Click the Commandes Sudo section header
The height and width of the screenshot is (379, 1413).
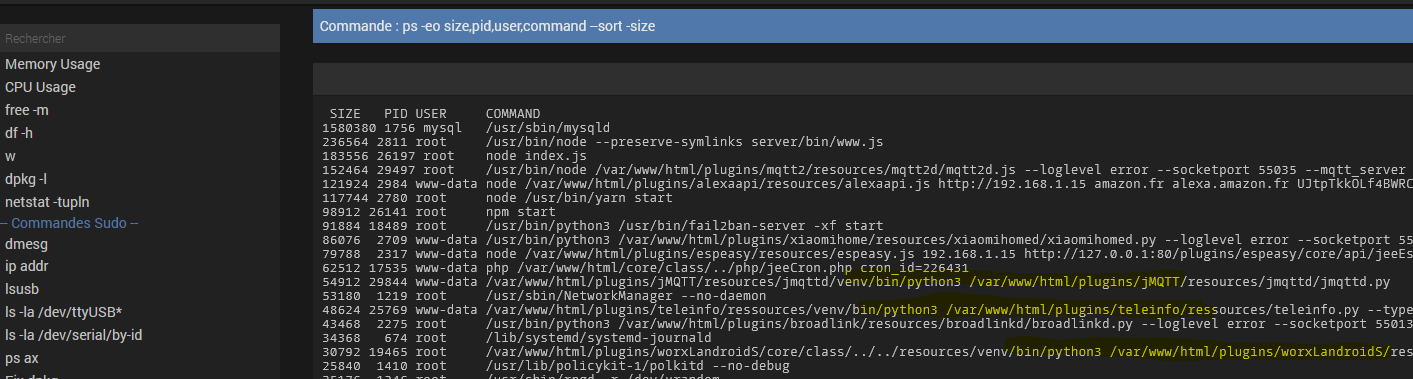(69, 223)
